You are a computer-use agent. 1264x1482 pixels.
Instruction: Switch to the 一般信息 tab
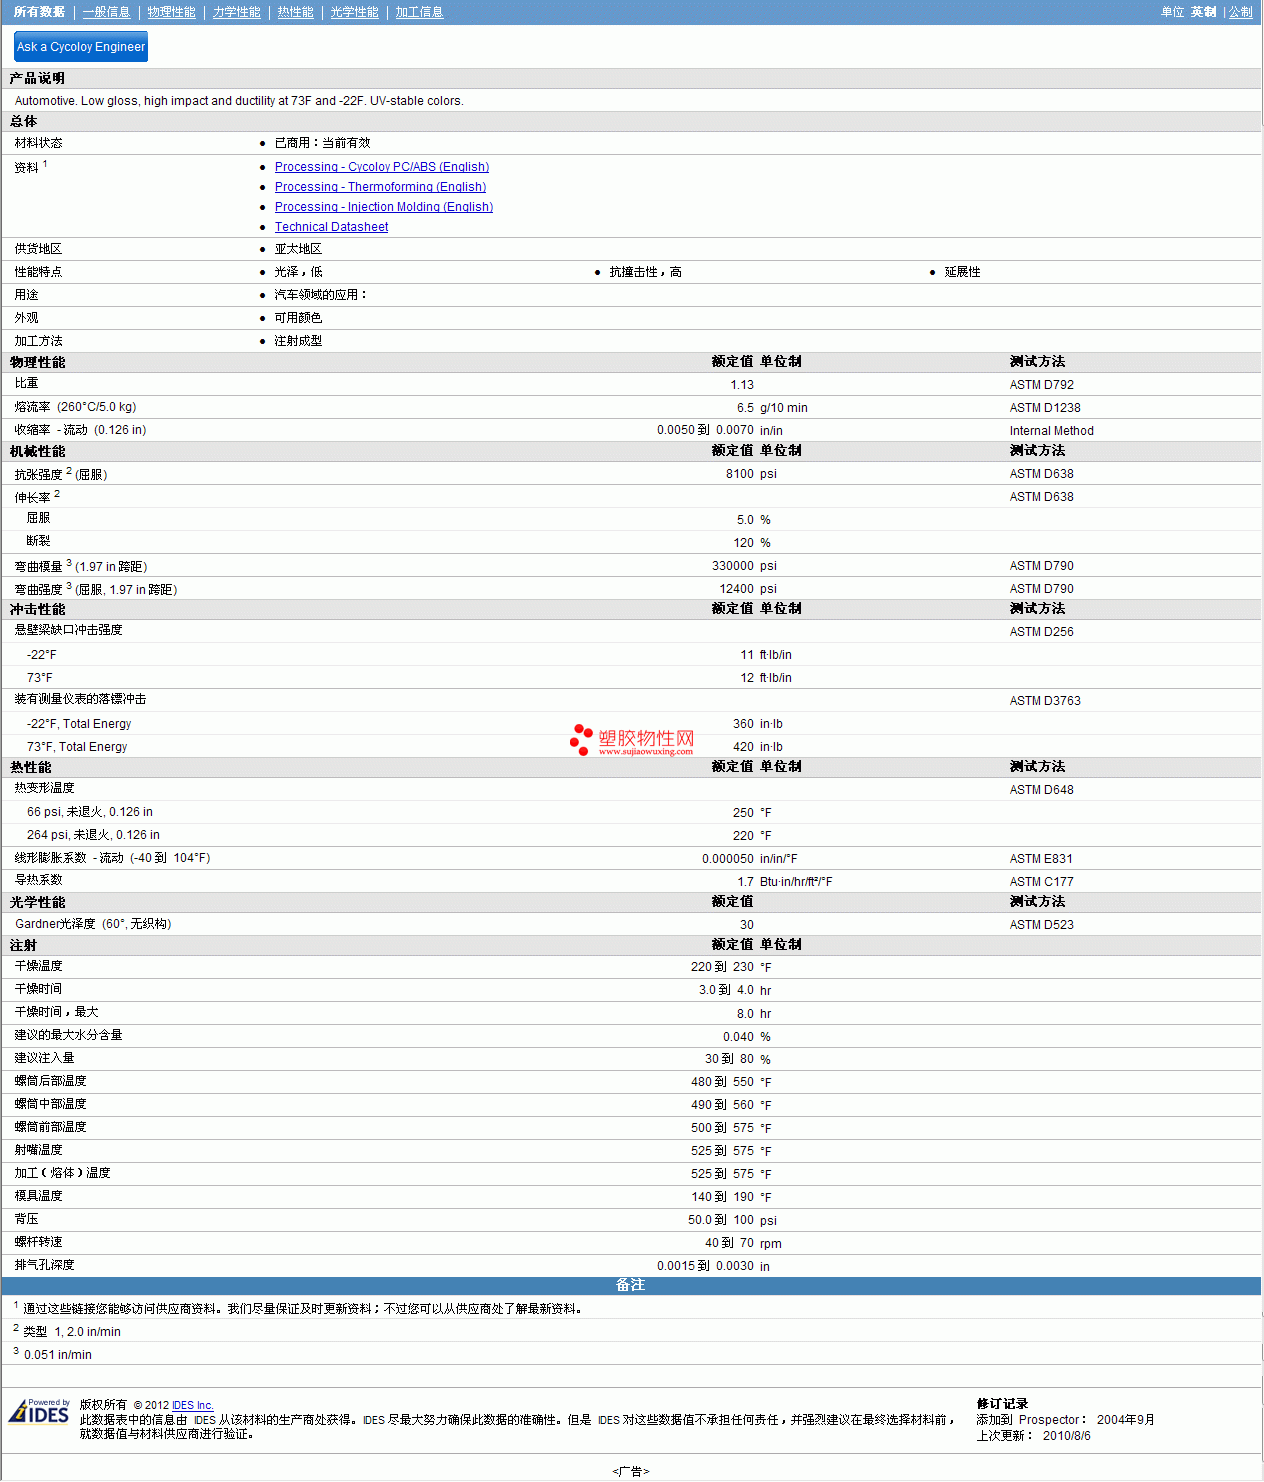click(x=106, y=12)
